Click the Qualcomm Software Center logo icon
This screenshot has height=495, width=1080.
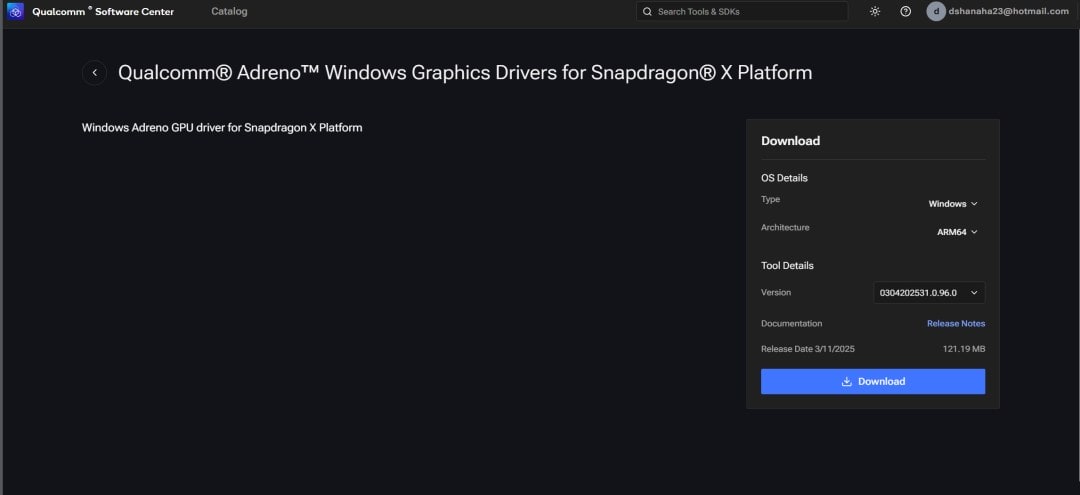pyautogui.click(x=17, y=12)
